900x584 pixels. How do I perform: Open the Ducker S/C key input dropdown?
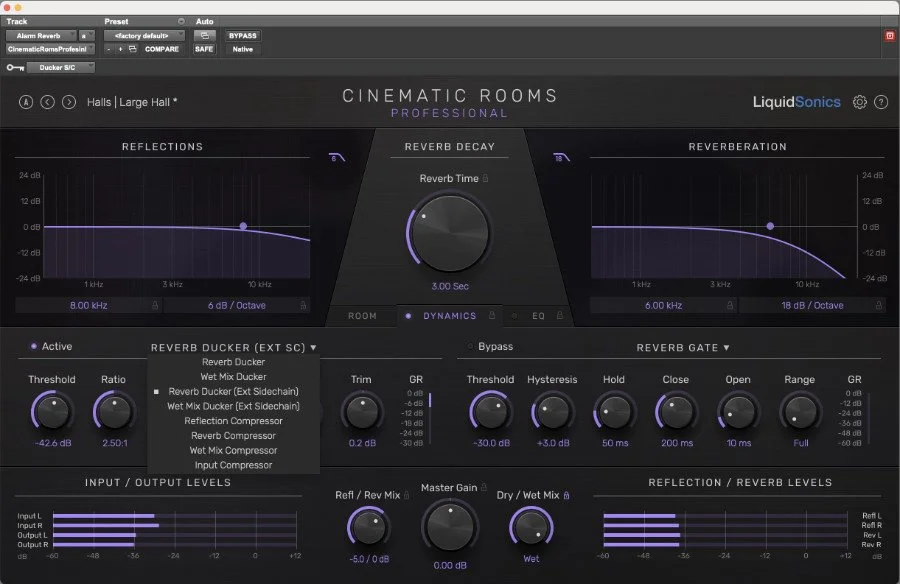tap(61, 68)
